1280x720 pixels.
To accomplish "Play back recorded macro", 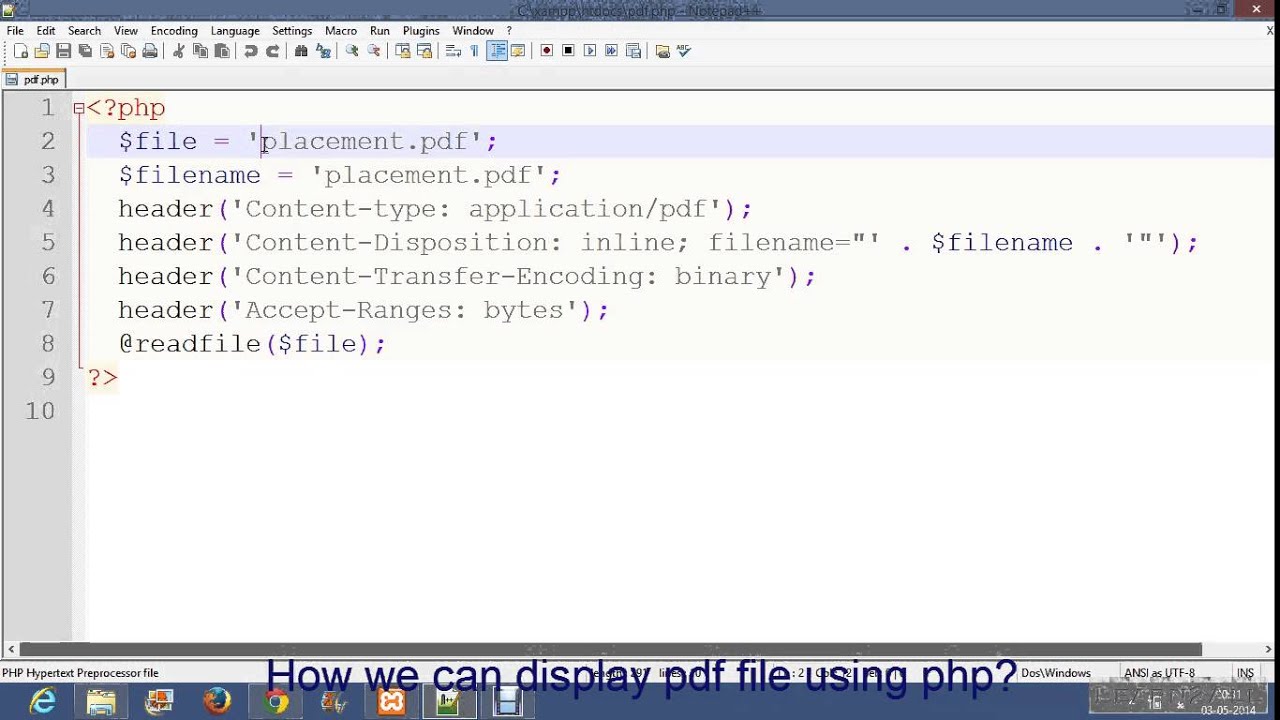I will [x=590, y=51].
